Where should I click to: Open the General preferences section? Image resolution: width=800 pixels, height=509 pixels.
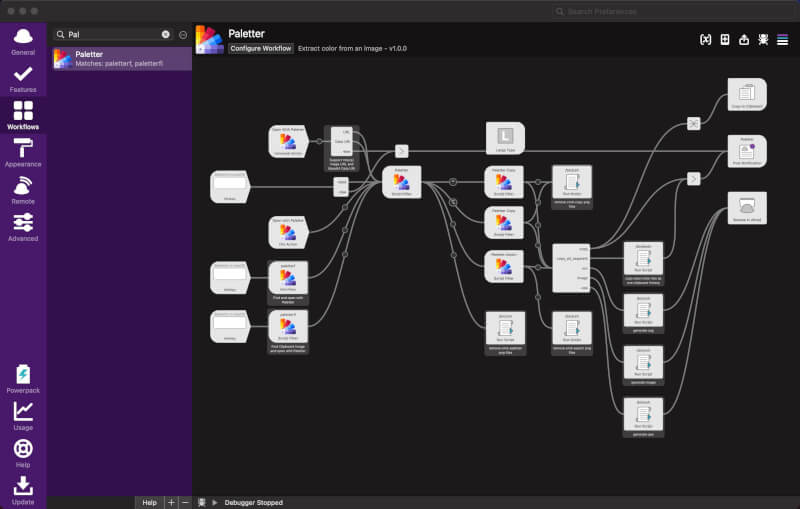[x=23, y=41]
